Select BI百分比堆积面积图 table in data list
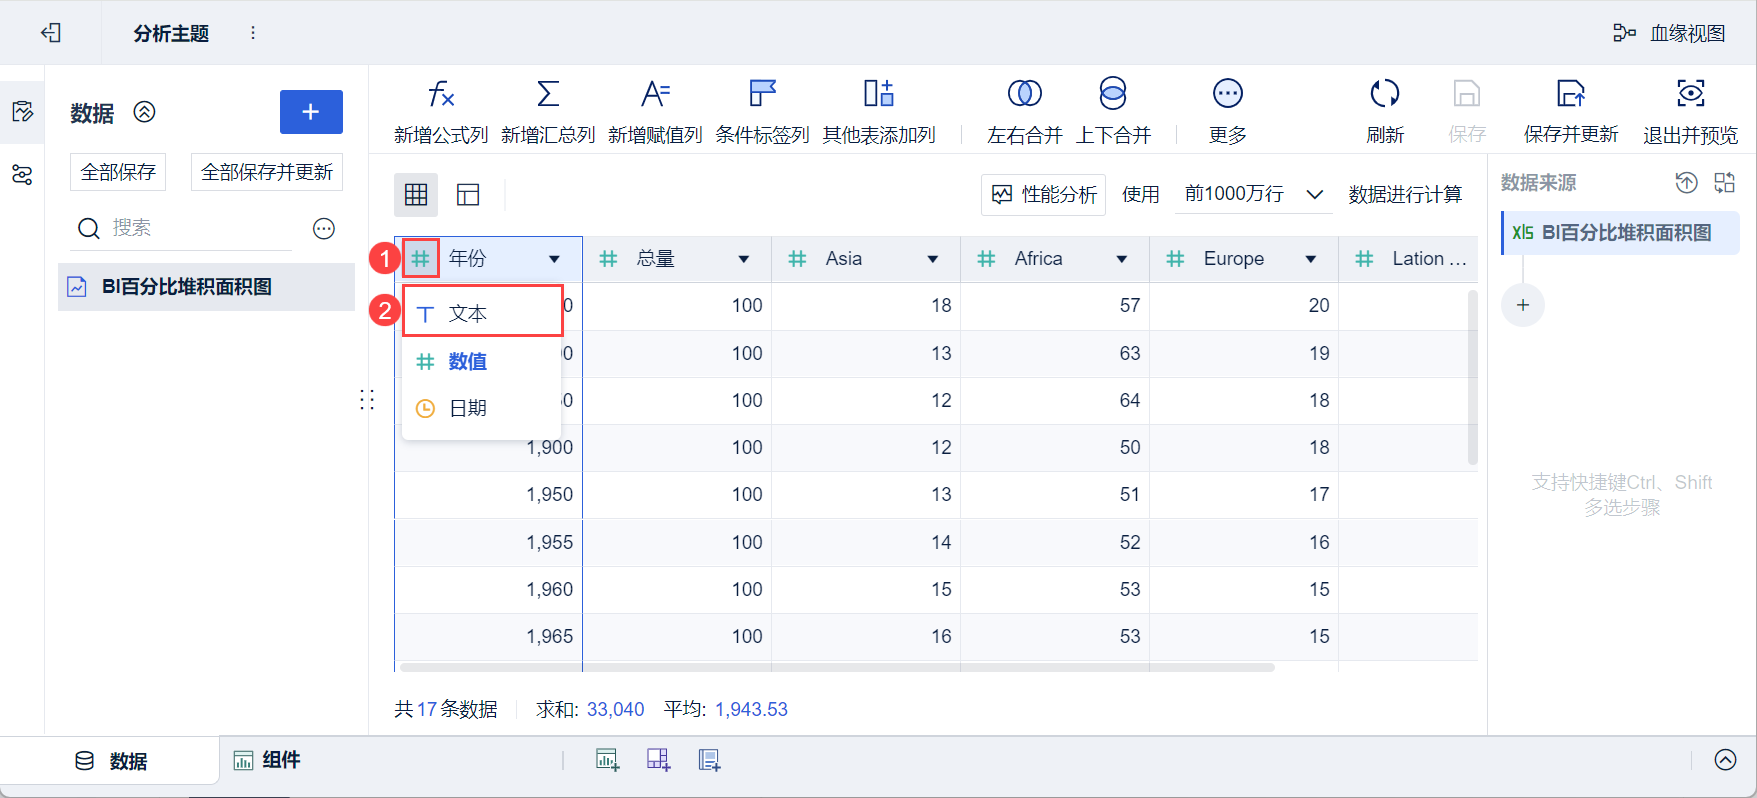 [206, 287]
